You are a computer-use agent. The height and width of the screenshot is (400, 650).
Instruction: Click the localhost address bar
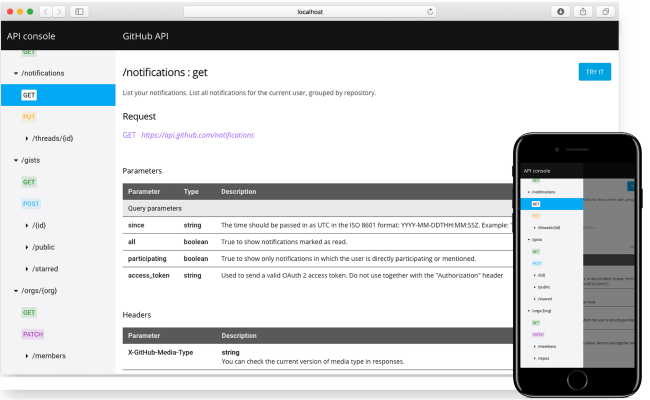pyautogui.click(x=310, y=12)
